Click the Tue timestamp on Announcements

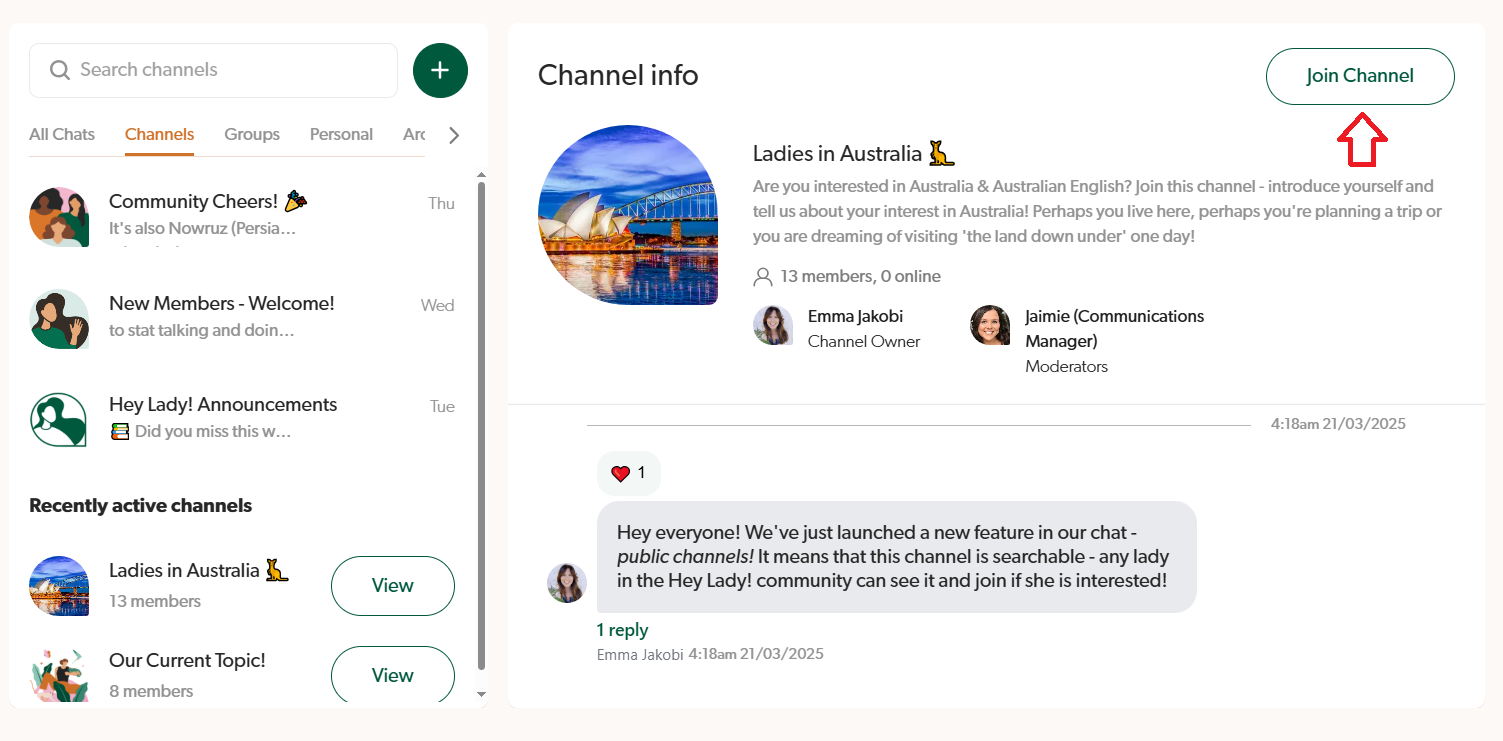tap(443, 406)
